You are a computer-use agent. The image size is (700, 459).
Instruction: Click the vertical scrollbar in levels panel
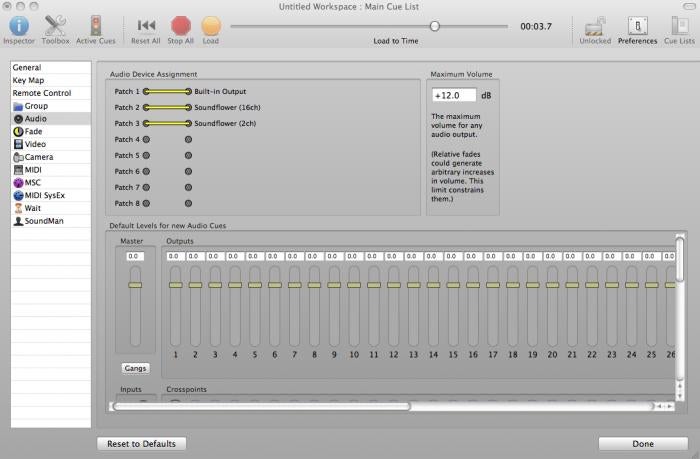point(680,260)
